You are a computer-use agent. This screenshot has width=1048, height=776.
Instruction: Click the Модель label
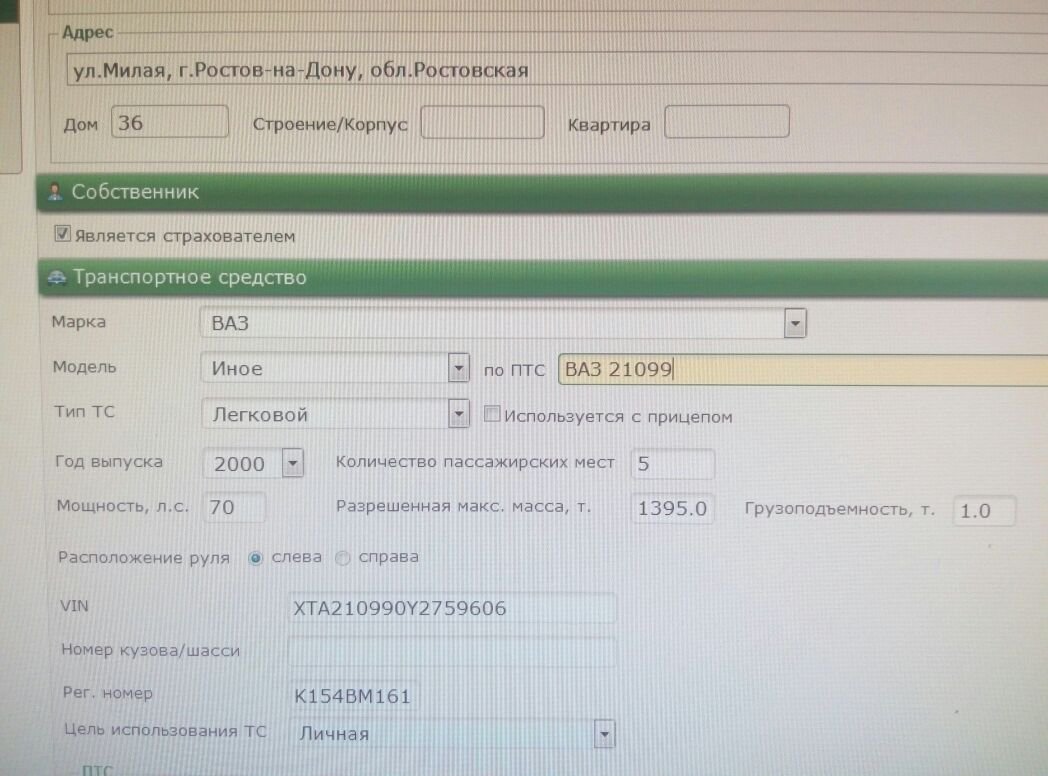click(x=84, y=366)
